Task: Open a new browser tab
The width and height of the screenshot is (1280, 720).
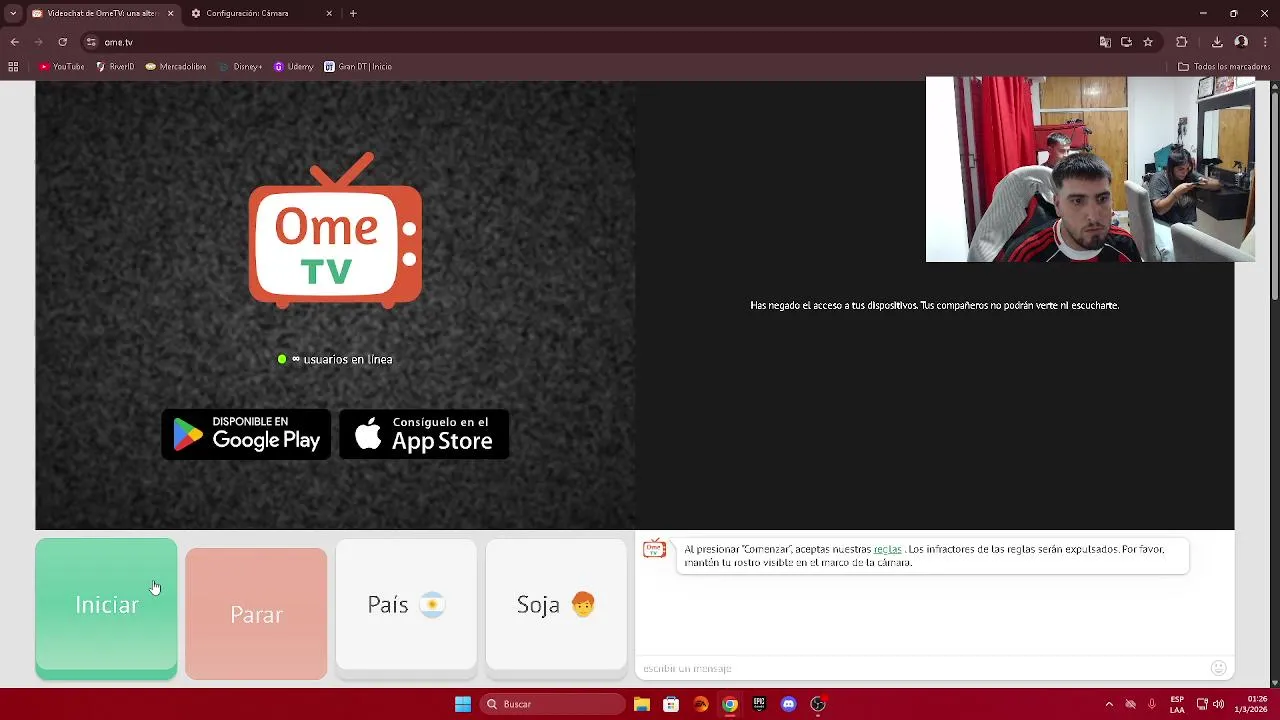Action: [x=353, y=13]
